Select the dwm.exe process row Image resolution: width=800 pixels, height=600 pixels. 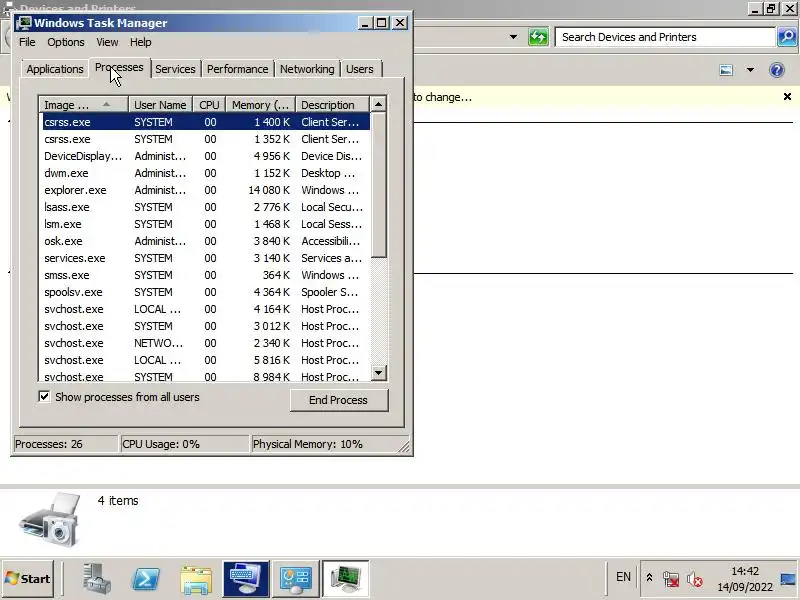click(206, 173)
